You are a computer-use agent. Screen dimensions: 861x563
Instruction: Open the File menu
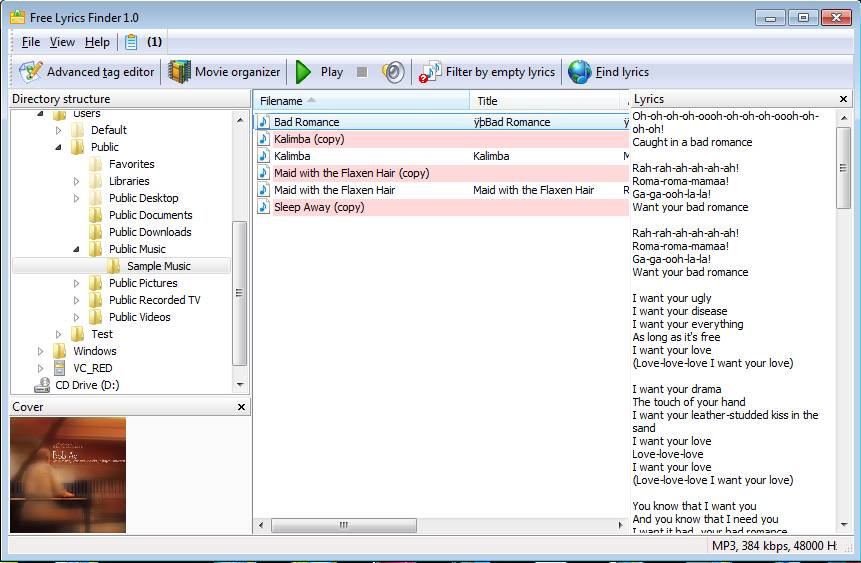(31, 42)
